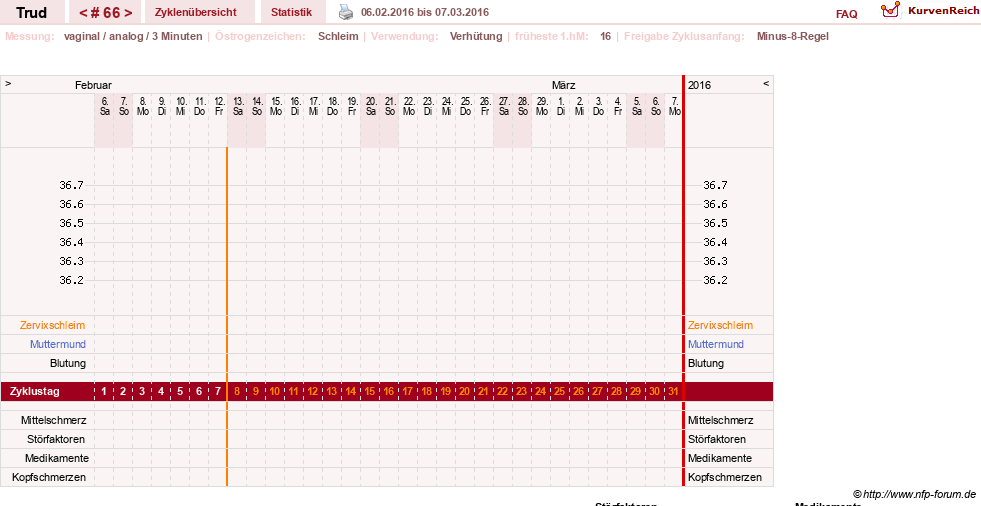The image size is (981, 506).
Task: Click the früheste 1.hM value 16
Action: (606, 36)
